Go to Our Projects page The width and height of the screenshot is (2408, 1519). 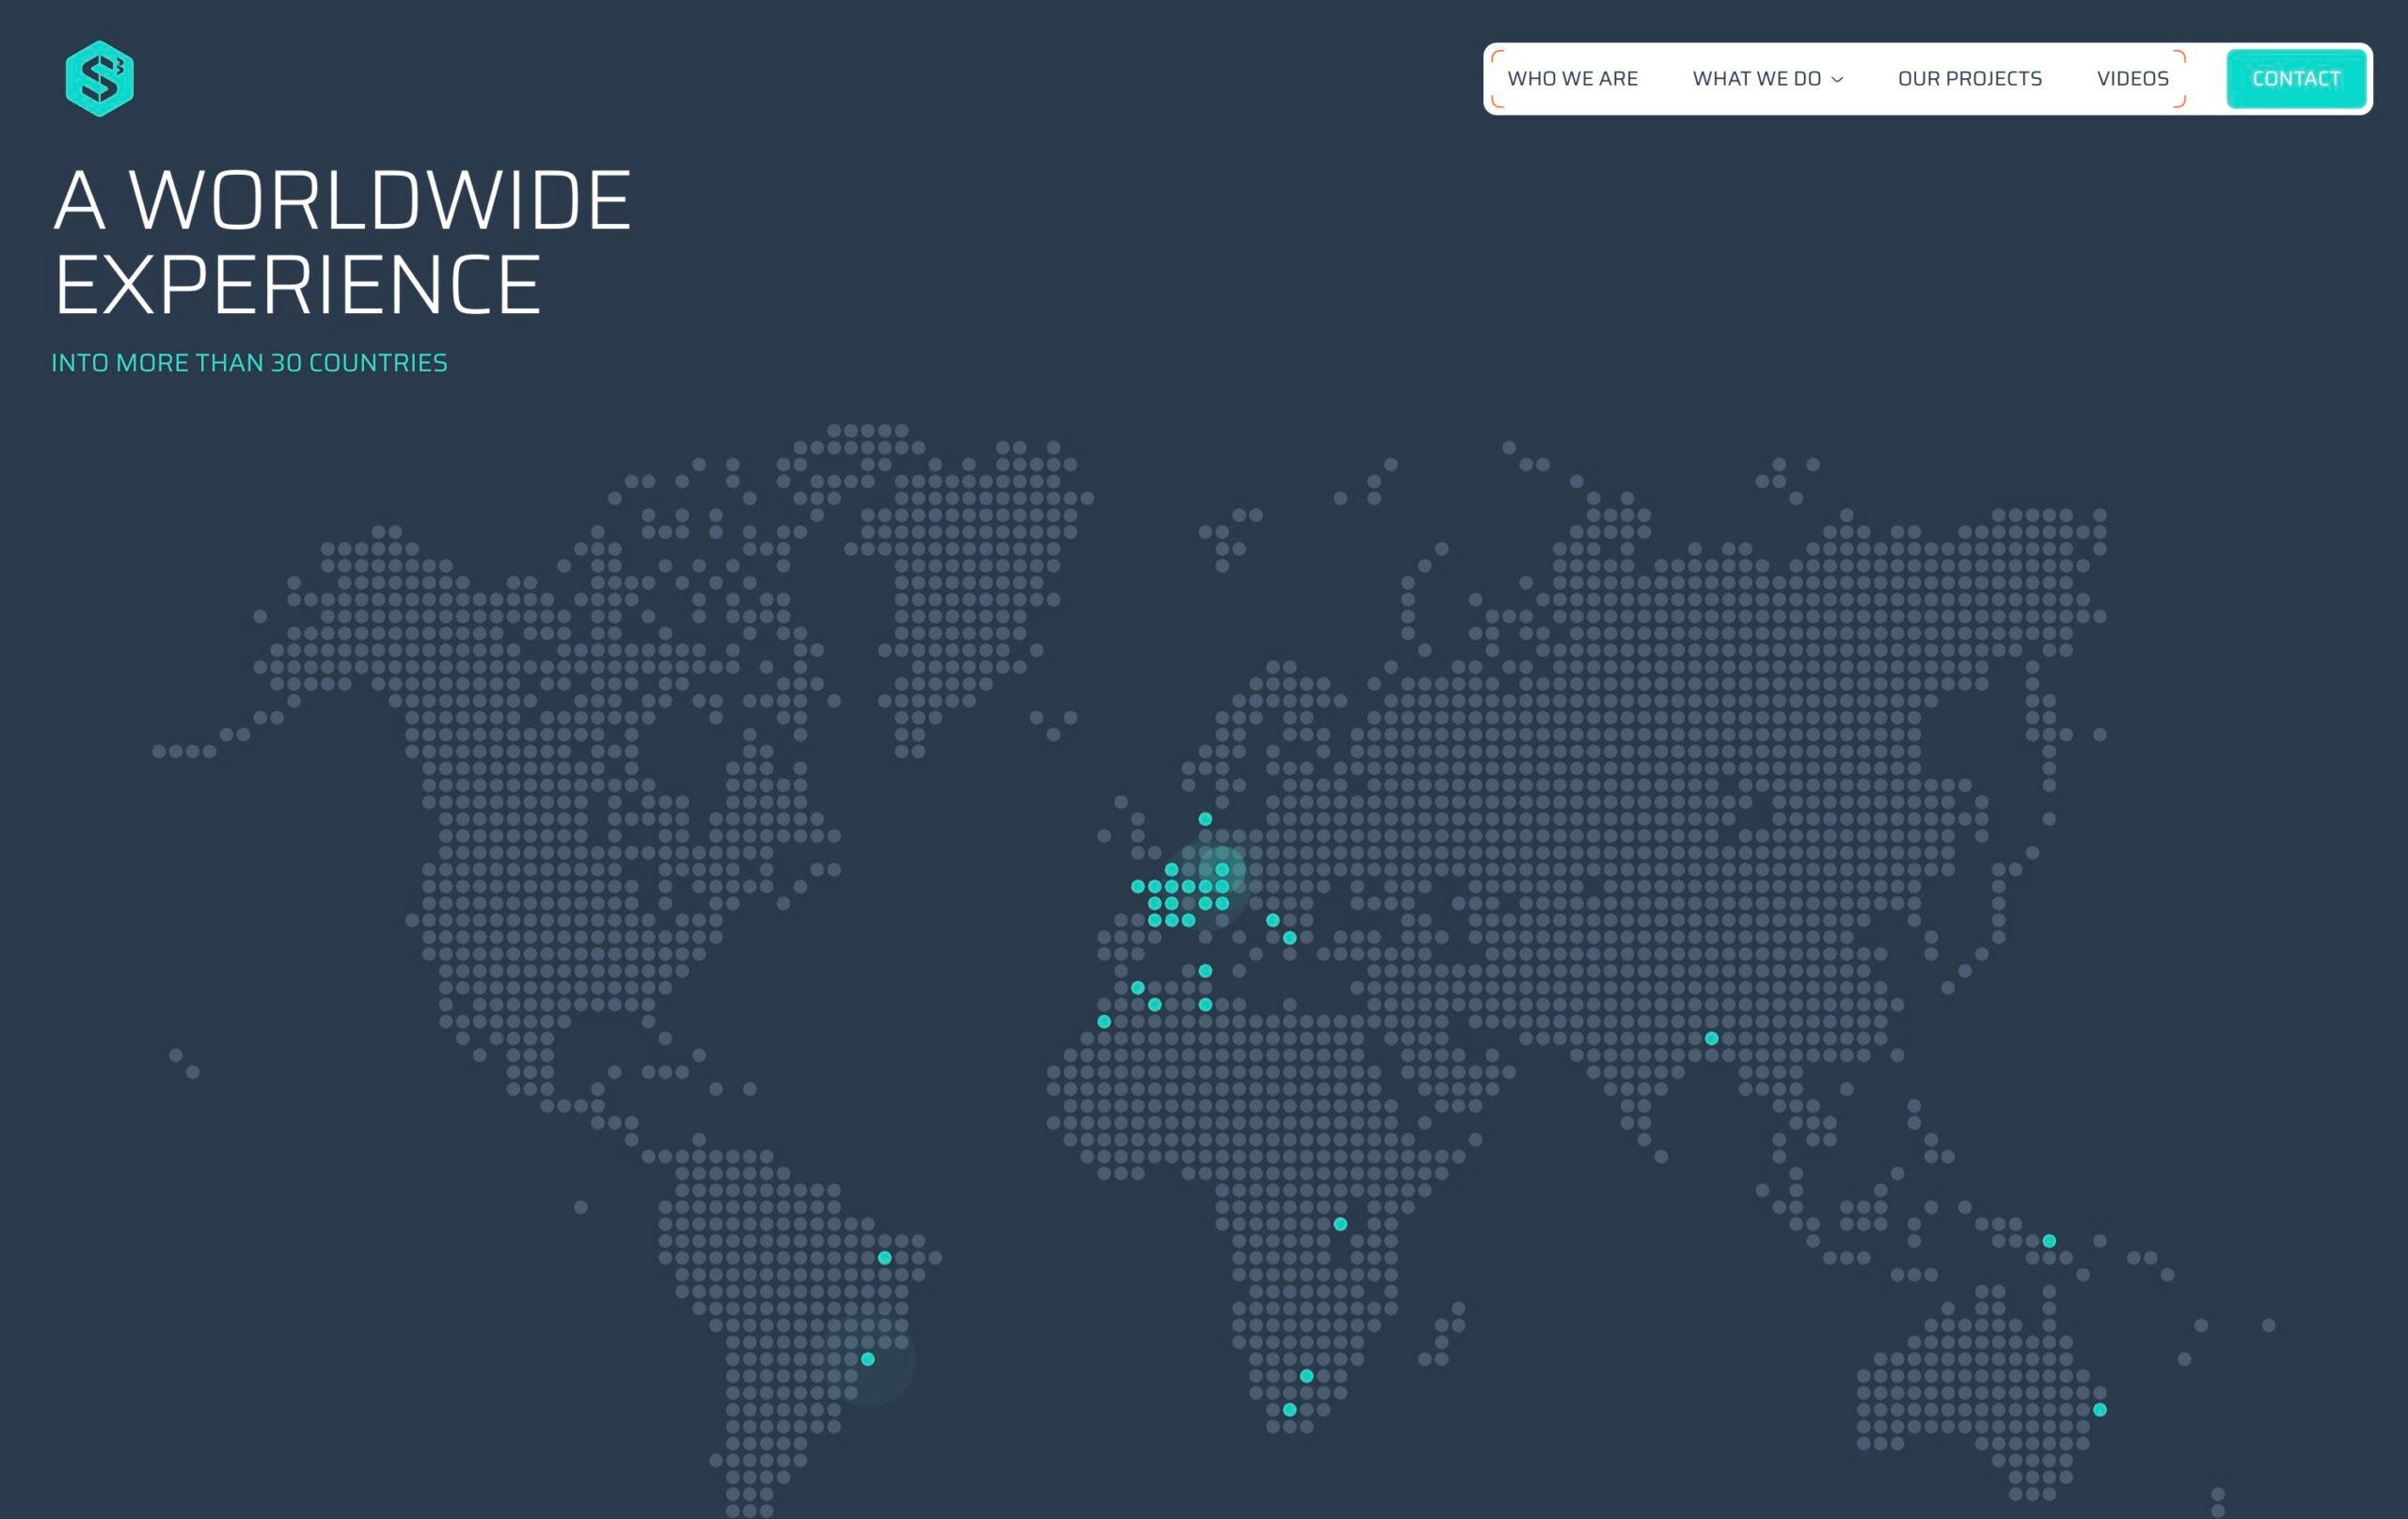[1969, 78]
